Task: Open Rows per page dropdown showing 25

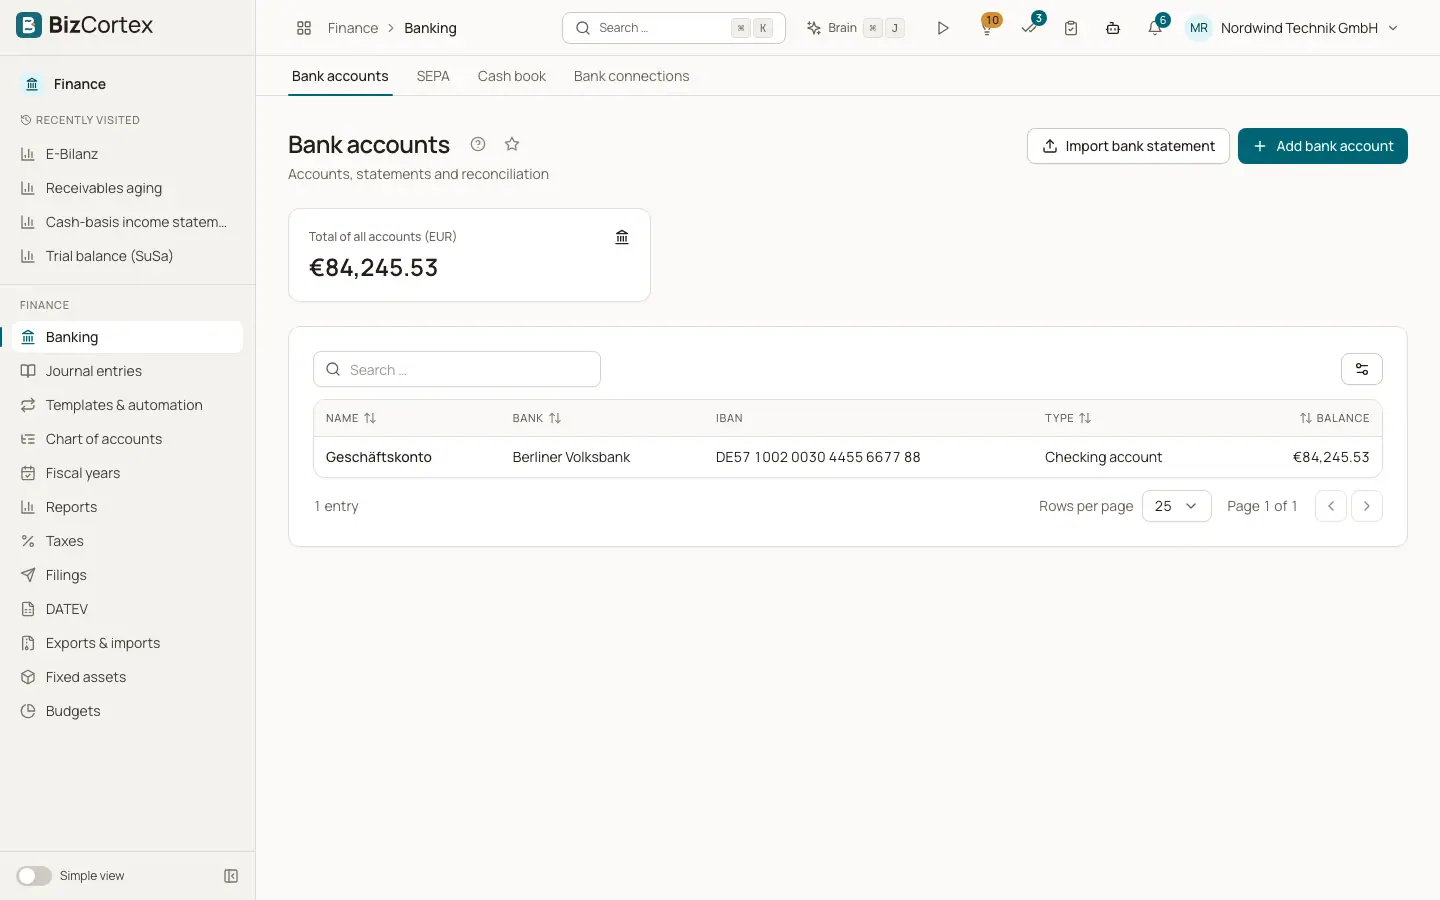Action: coord(1177,506)
